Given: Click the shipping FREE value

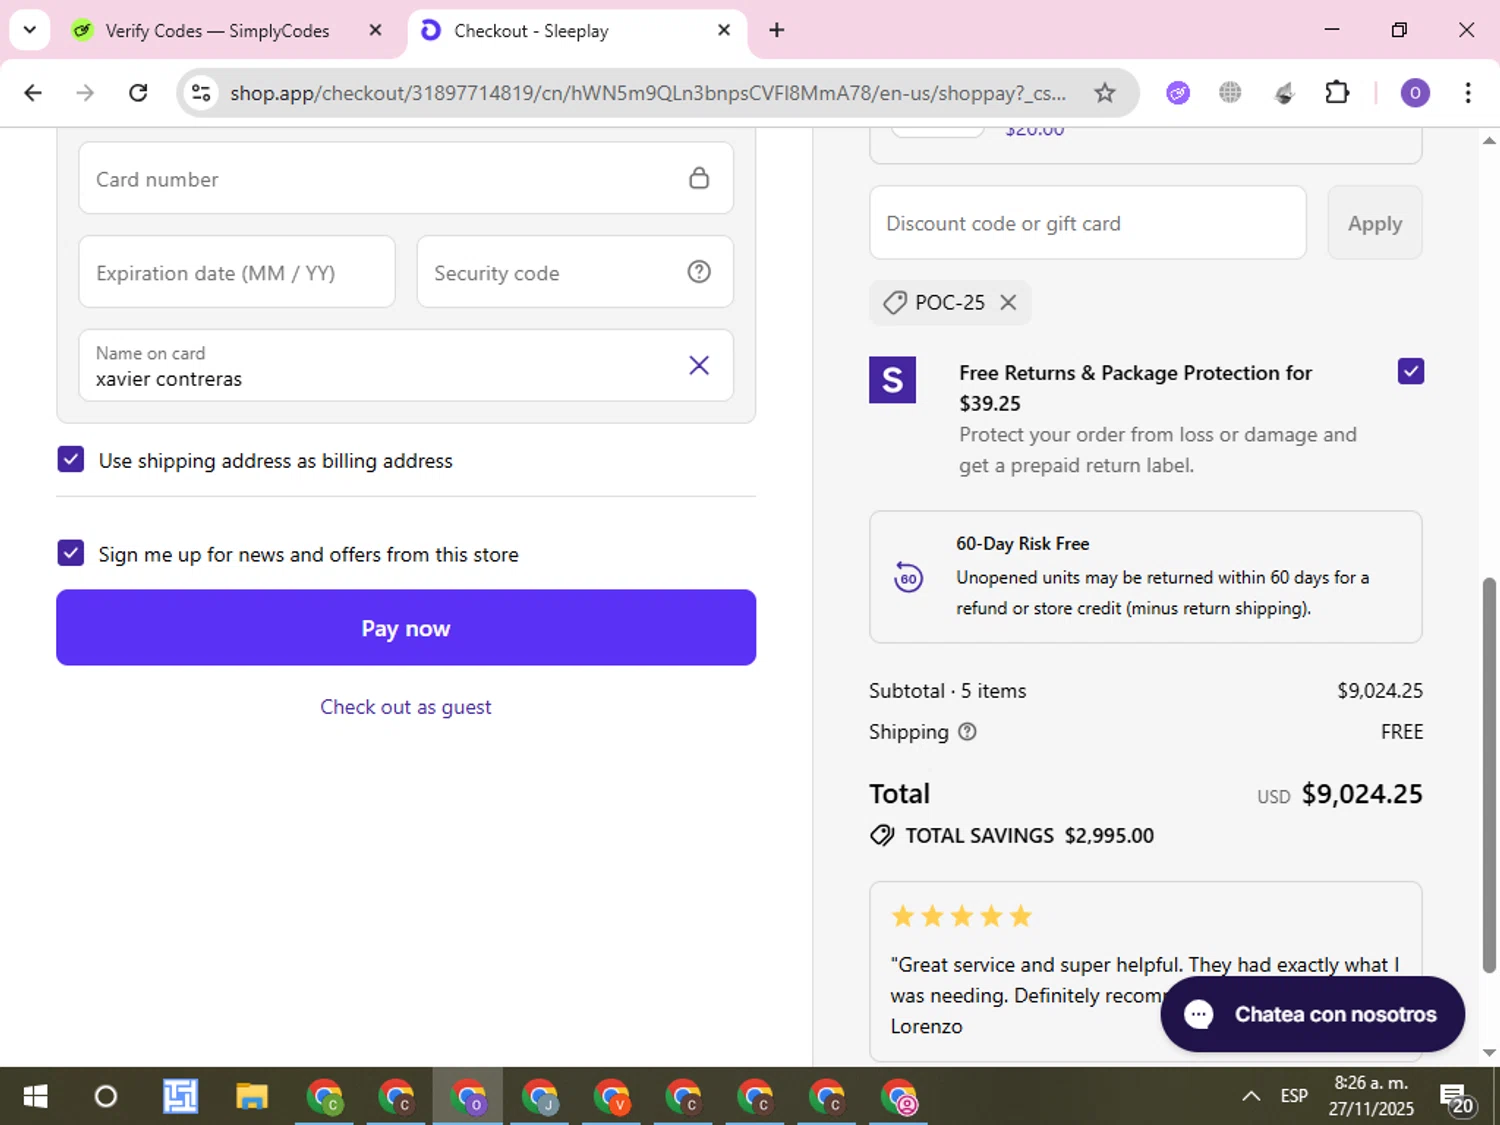Looking at the screenshot, I should [1401, 732].
